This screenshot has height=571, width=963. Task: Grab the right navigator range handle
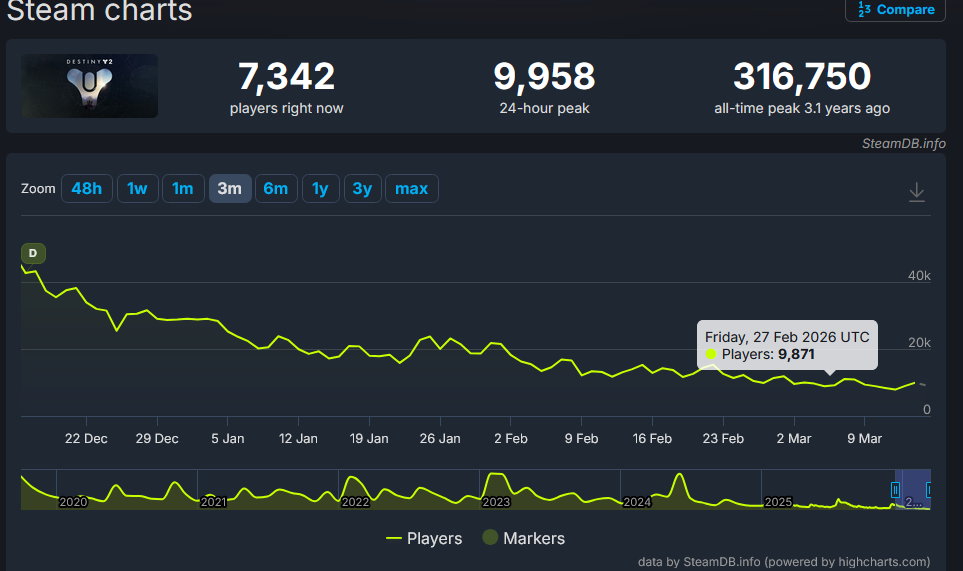point(929,489)
